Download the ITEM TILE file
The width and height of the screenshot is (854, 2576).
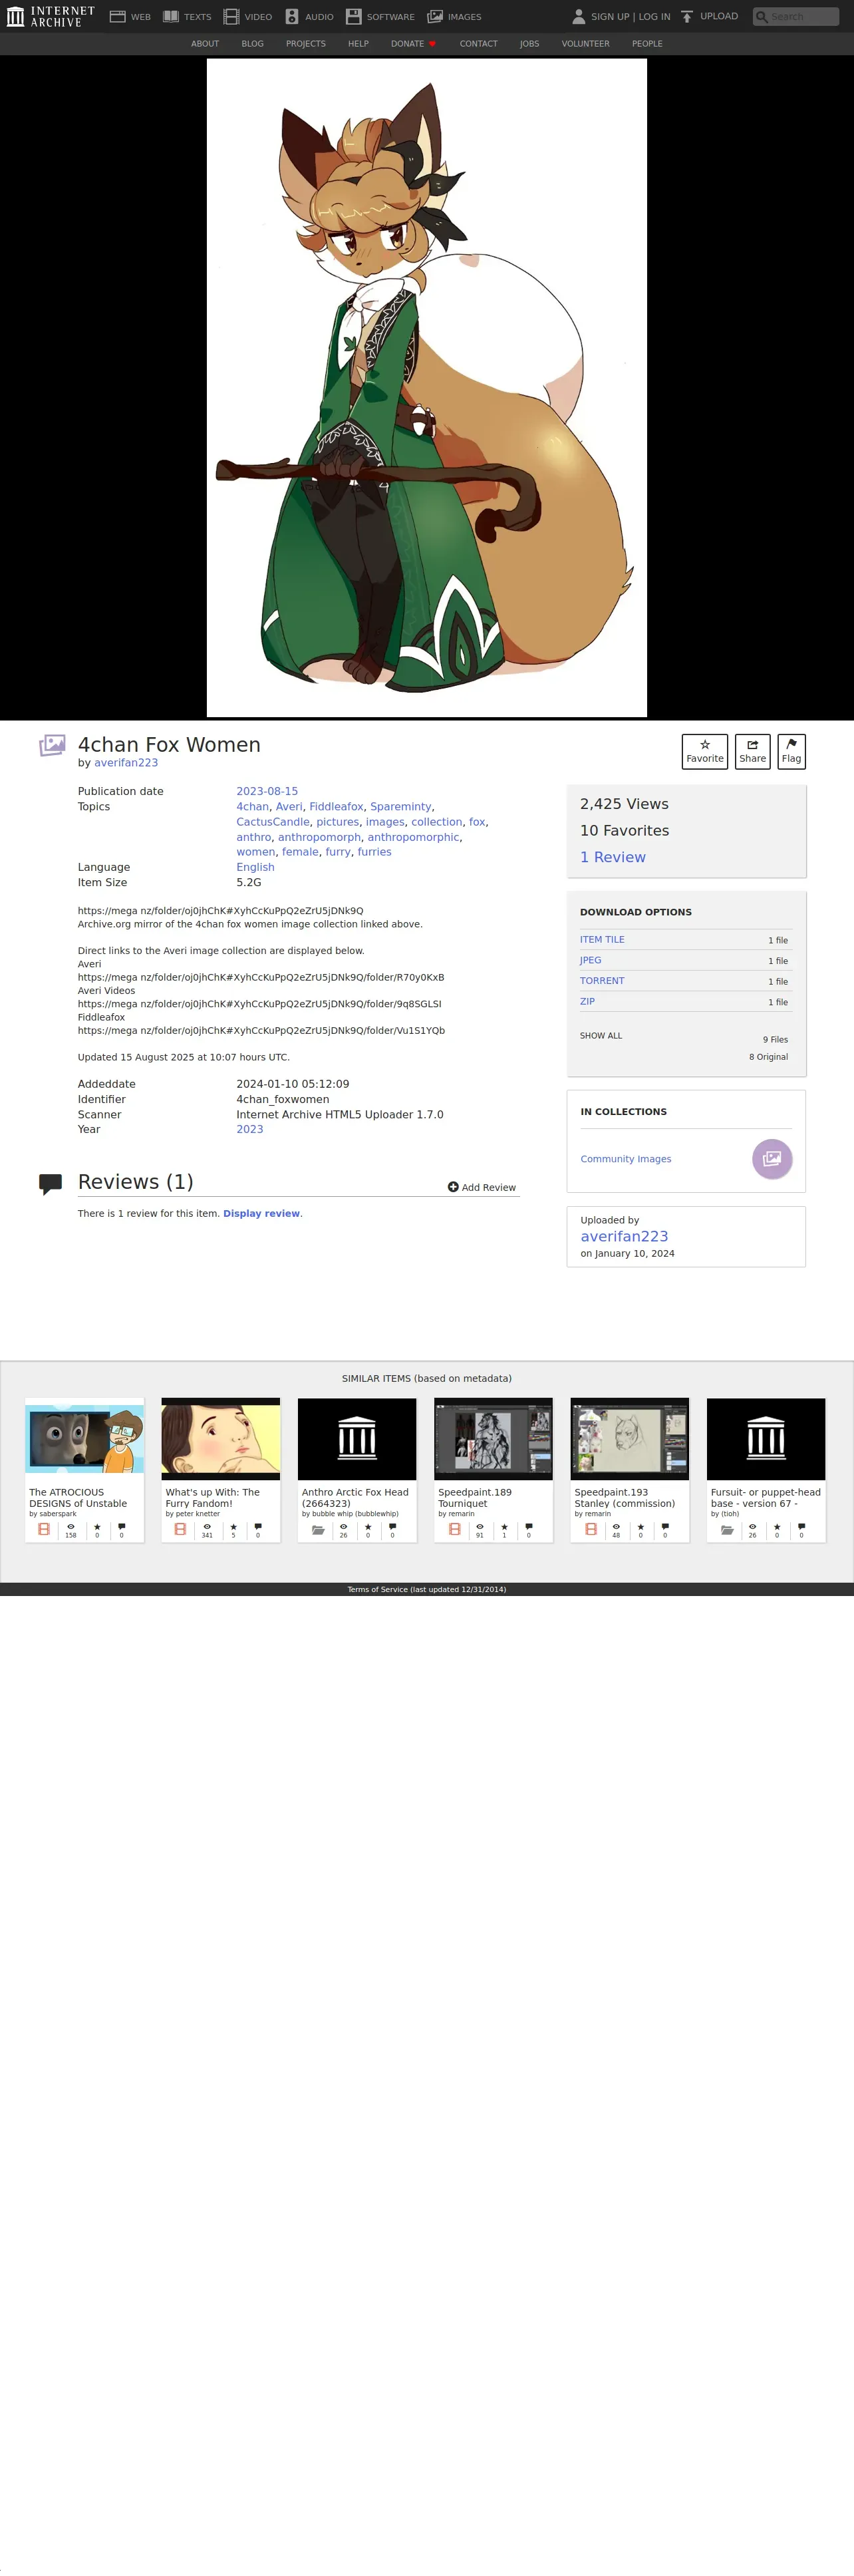coord(602,940)
